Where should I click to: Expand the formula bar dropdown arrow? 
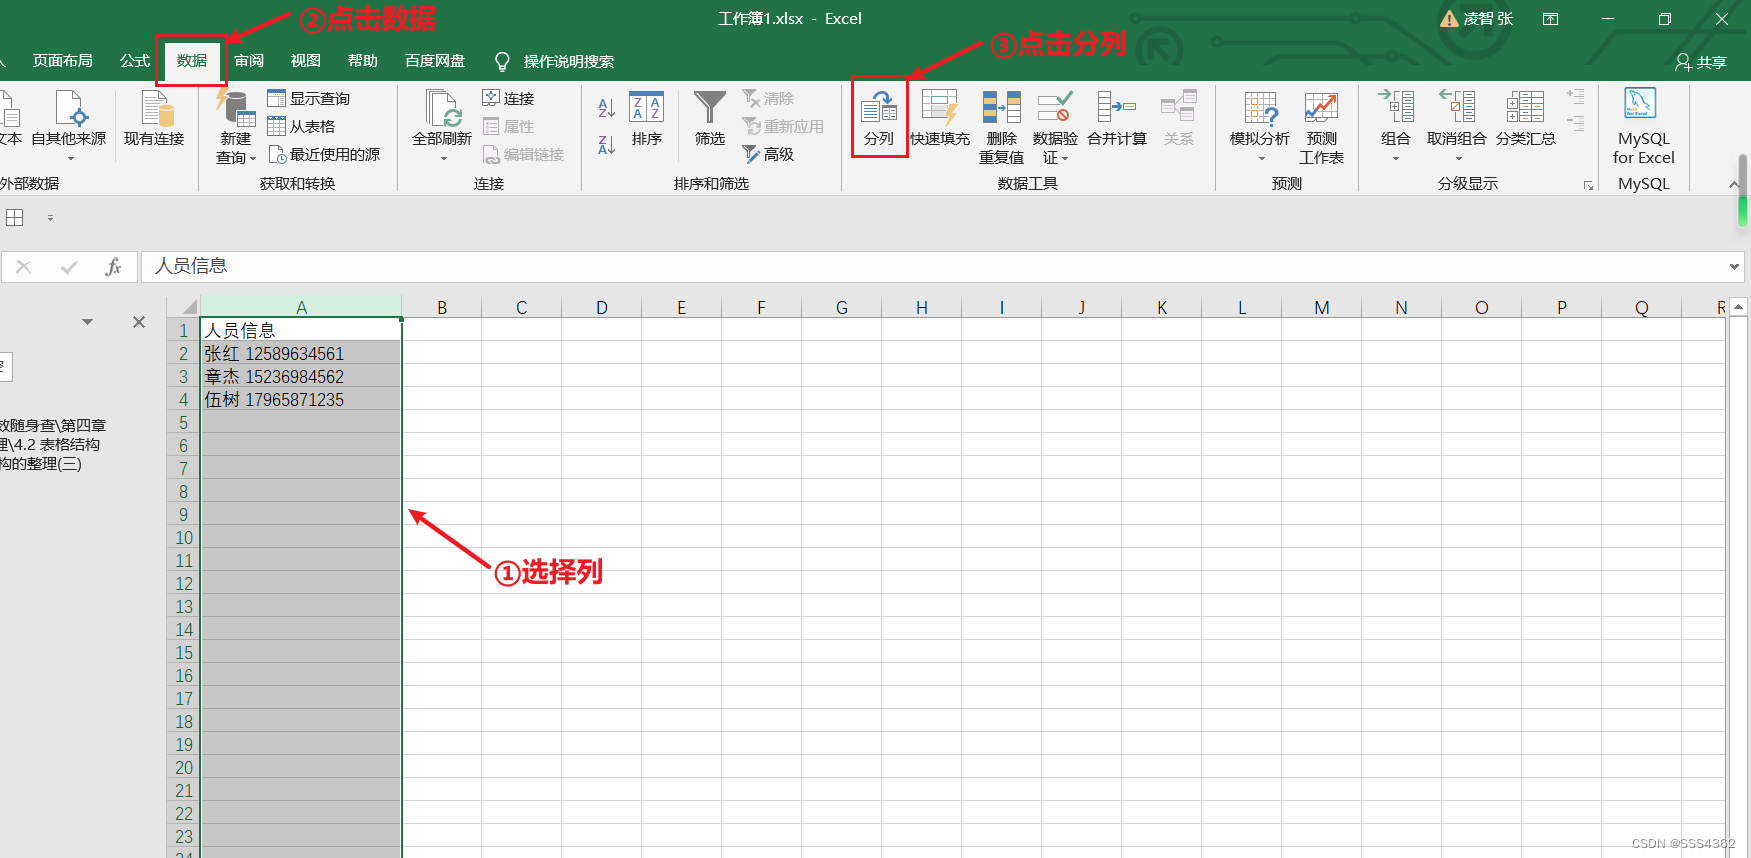[x=1734, y=267]
